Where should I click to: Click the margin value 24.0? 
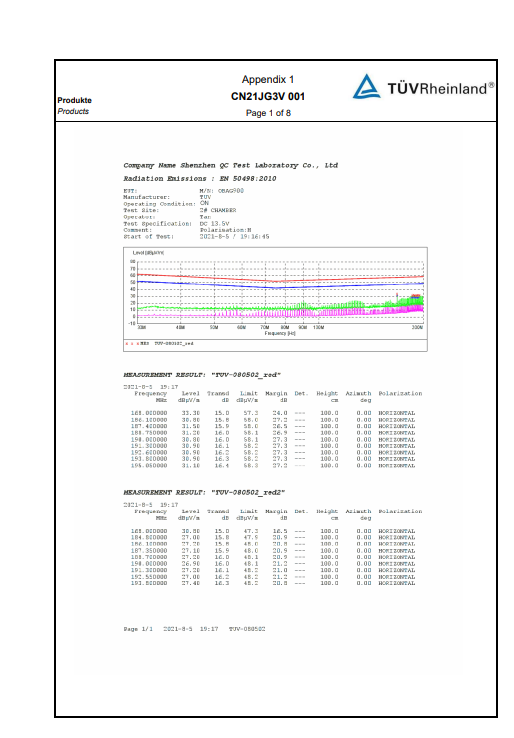280,413
